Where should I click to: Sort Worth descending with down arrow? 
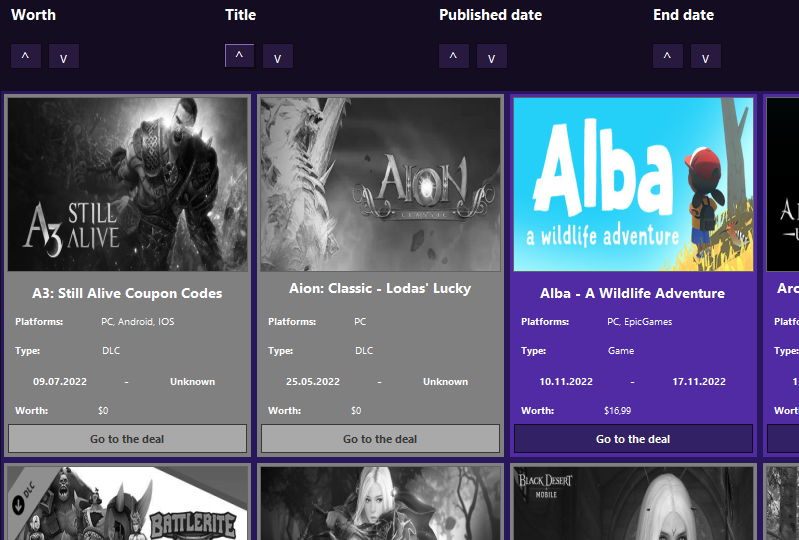click(63, 57)
